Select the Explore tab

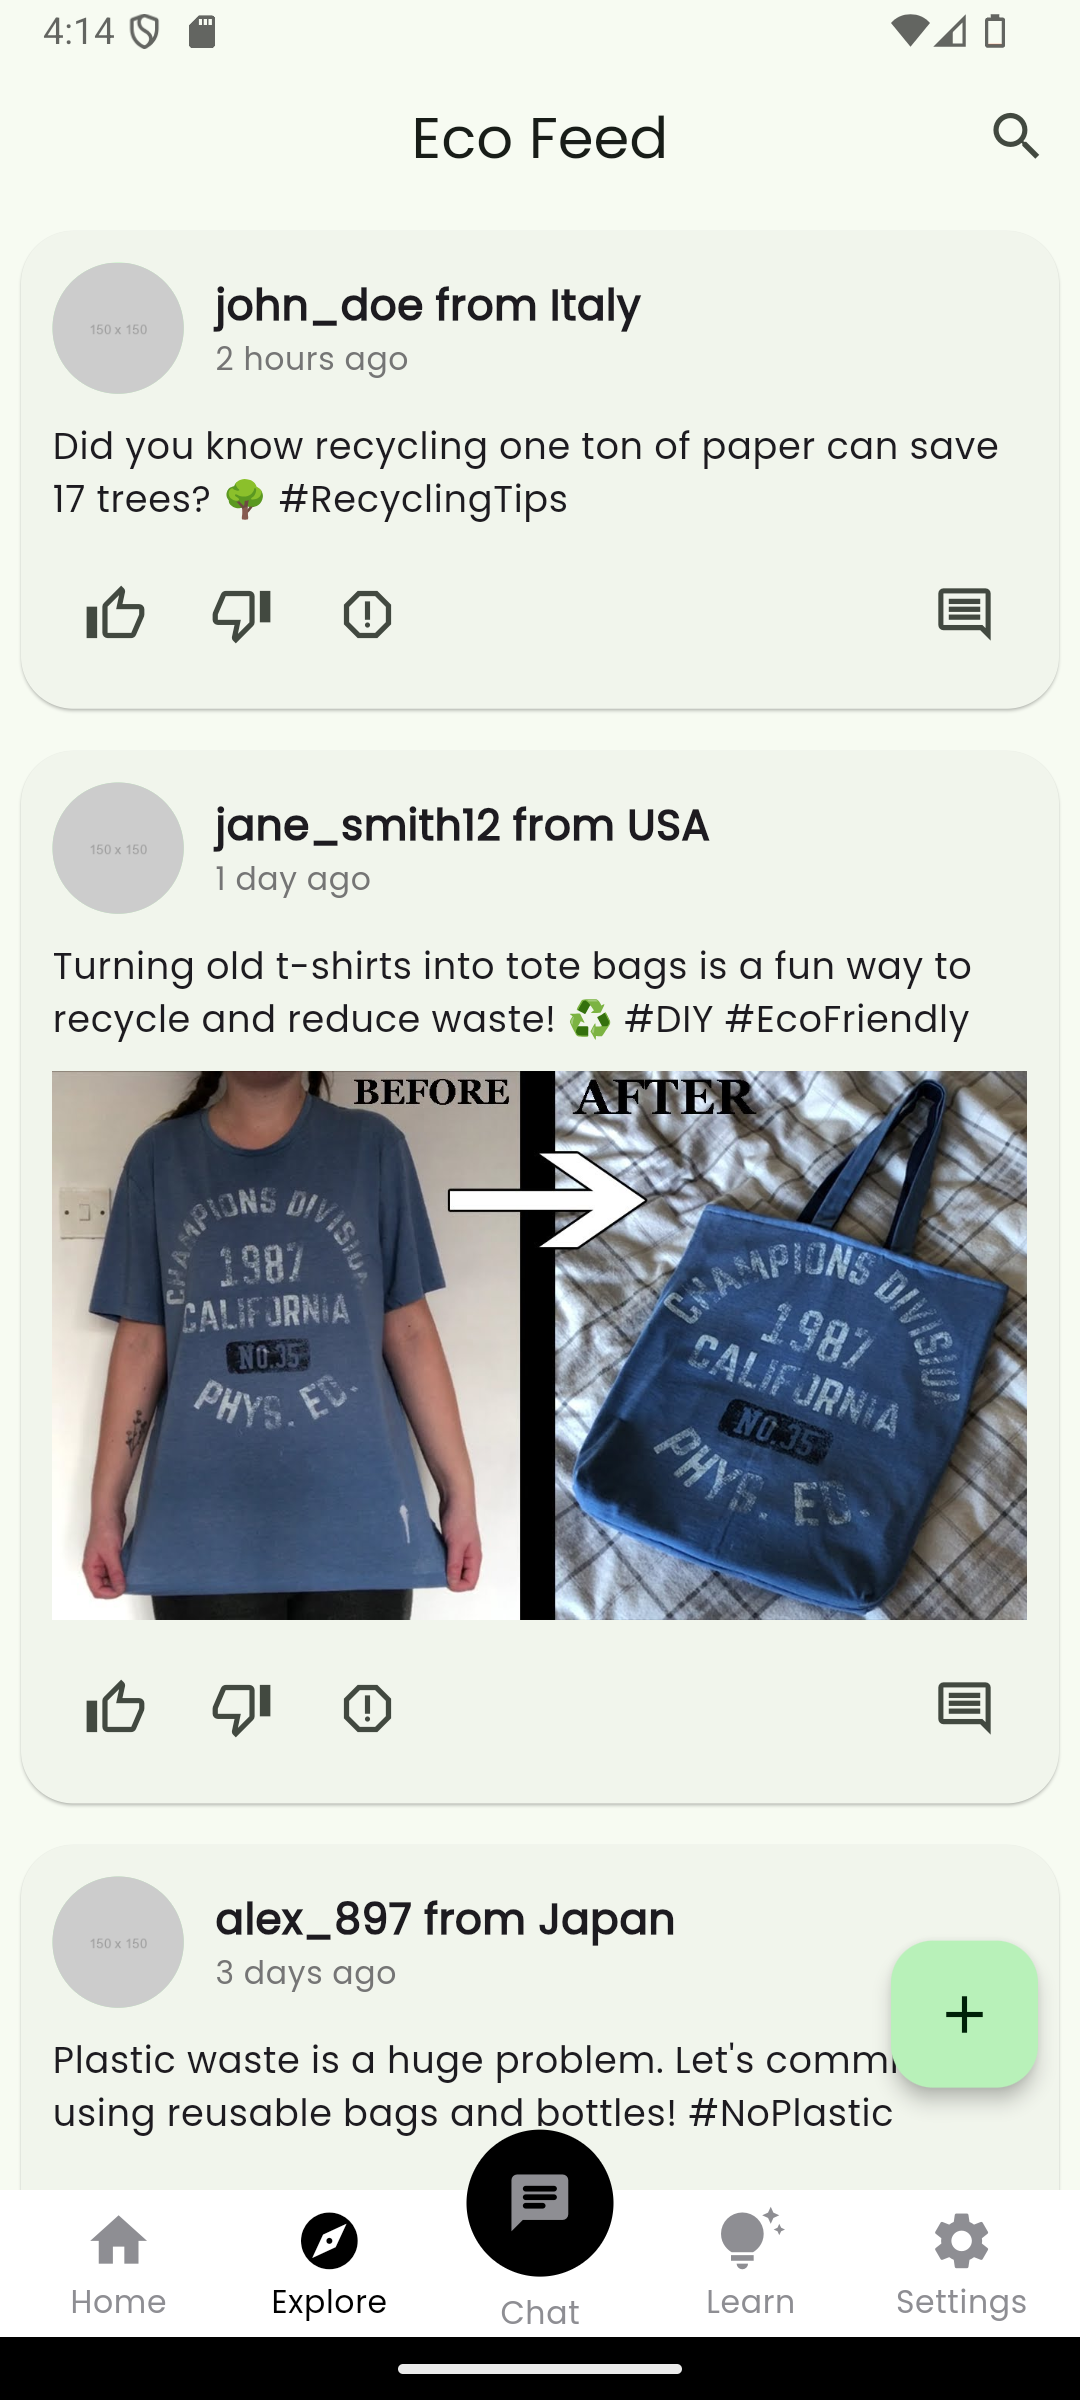click(329, 2265)
